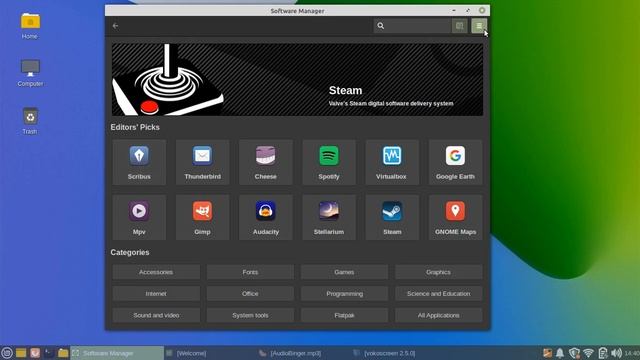Click the Wi-Fi network tray icon

(589, 353)
